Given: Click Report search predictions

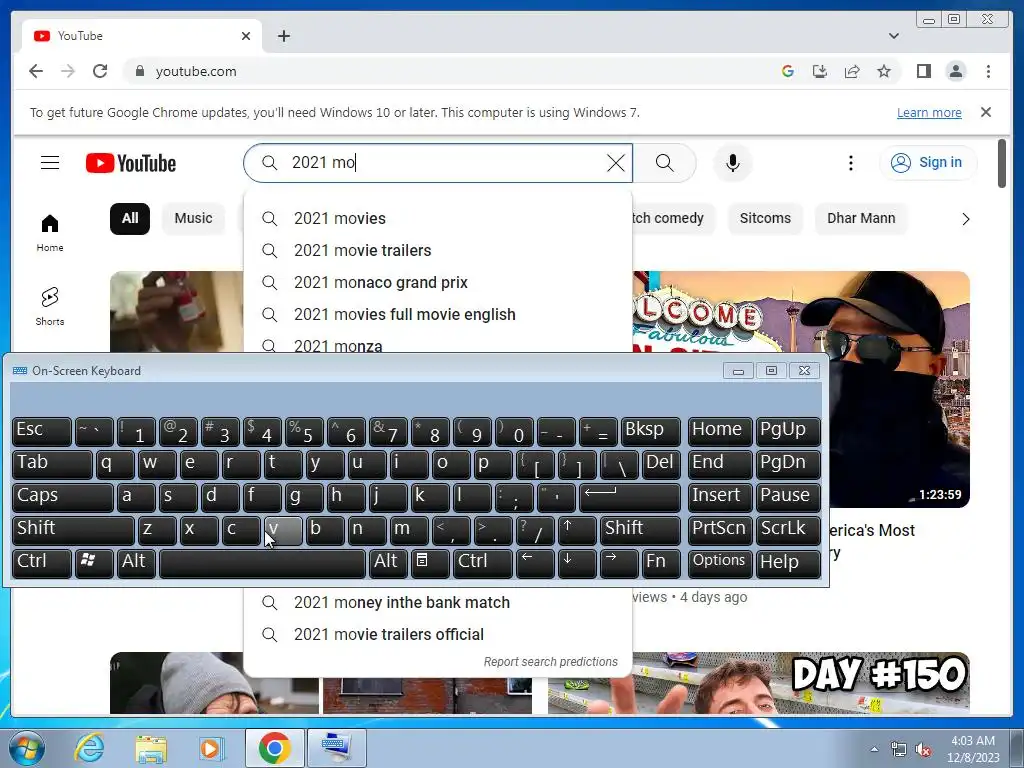Looking at the screenshot, I should 551,662.
